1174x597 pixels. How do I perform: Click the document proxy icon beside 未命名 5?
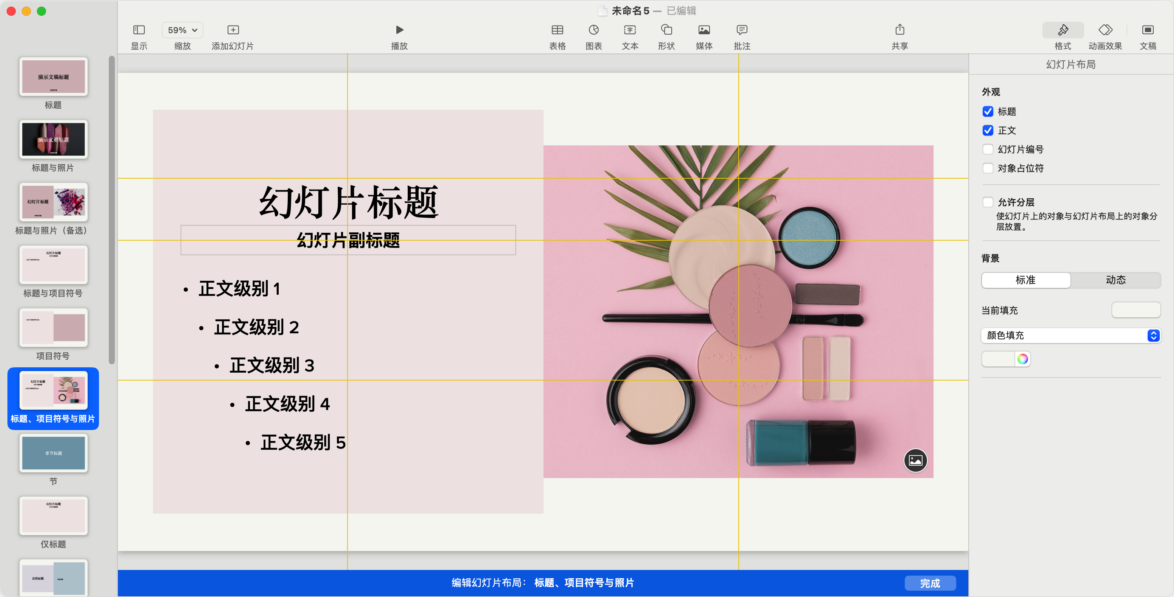(603, 10)
